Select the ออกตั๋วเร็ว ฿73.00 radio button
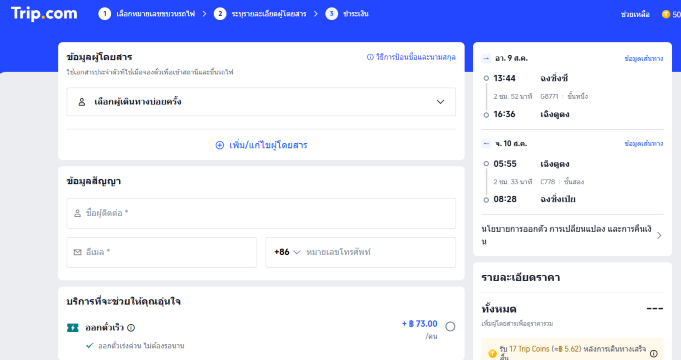 (x=450, y=327)
